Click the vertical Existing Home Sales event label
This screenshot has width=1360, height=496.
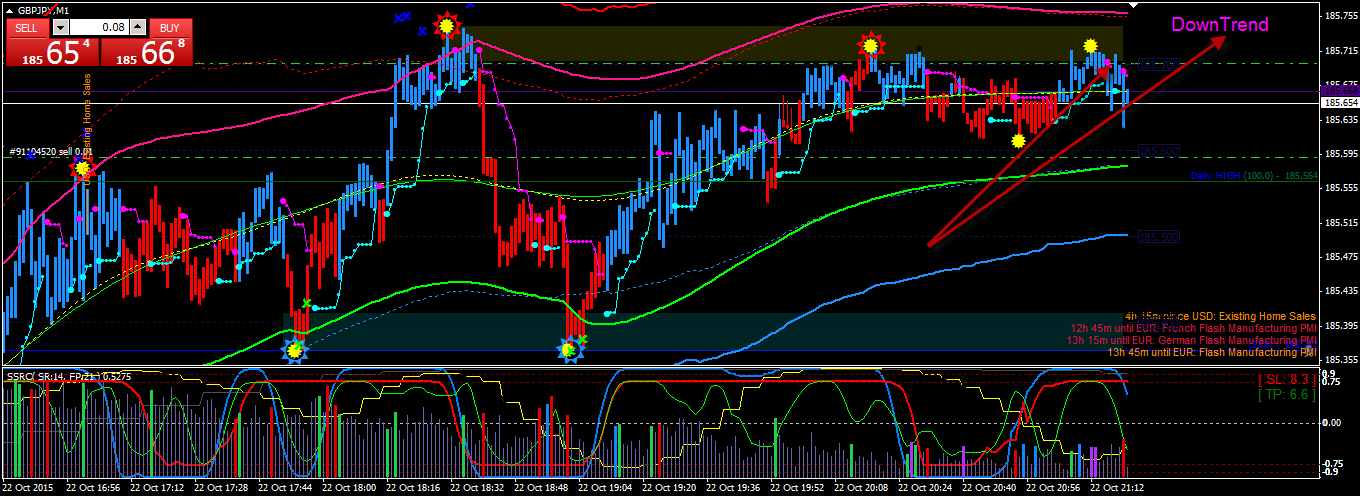[87, 130]
